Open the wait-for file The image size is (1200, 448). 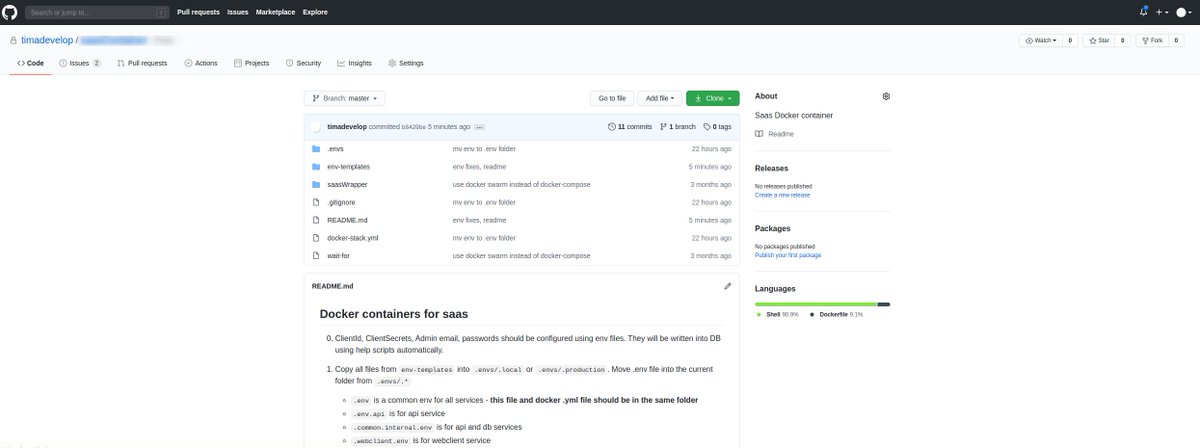pos(338,256)
